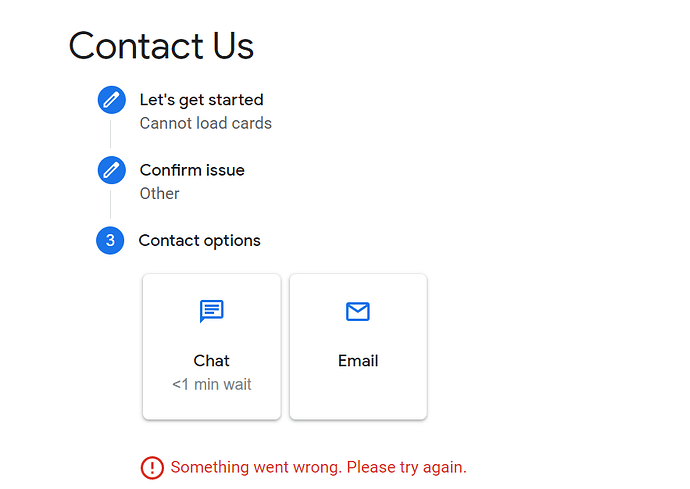Select the Other issue summary text
The width and height of the screenshot is (690, 489).
coord(159,194)
